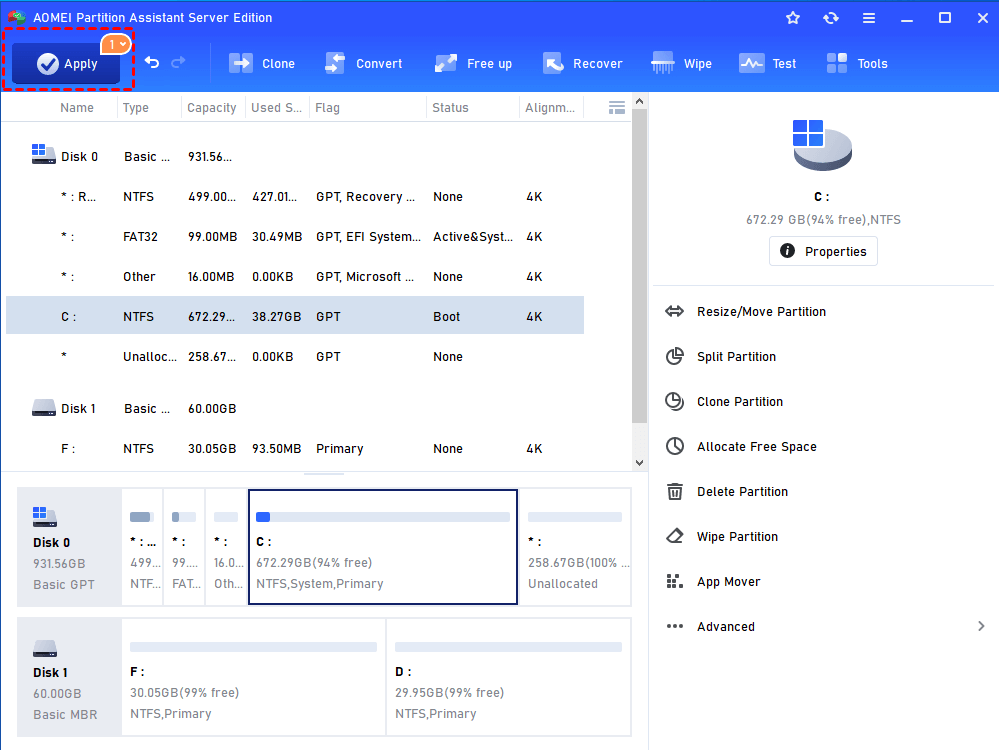The width and height of the screenshot is (999, 750).
Task: Open Properties of C: partition
Action: tap(823, 251)
